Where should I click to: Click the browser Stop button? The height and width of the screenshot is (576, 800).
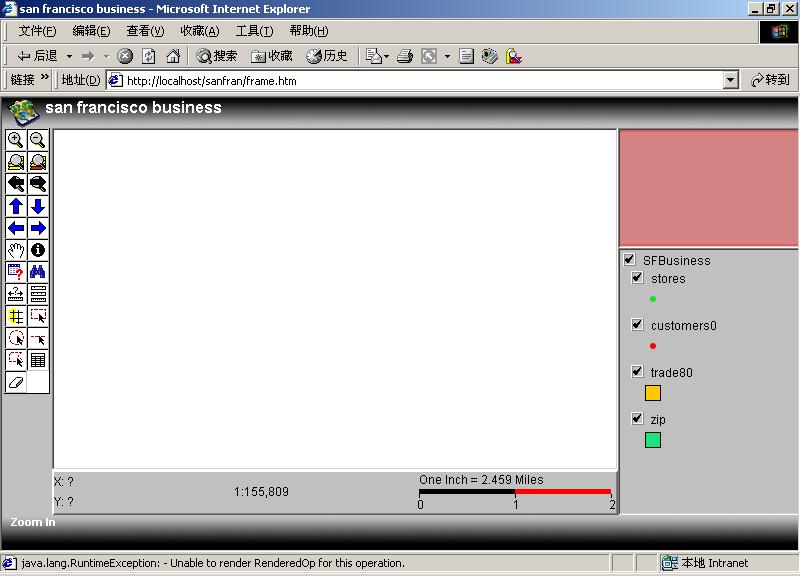(125, 56)
